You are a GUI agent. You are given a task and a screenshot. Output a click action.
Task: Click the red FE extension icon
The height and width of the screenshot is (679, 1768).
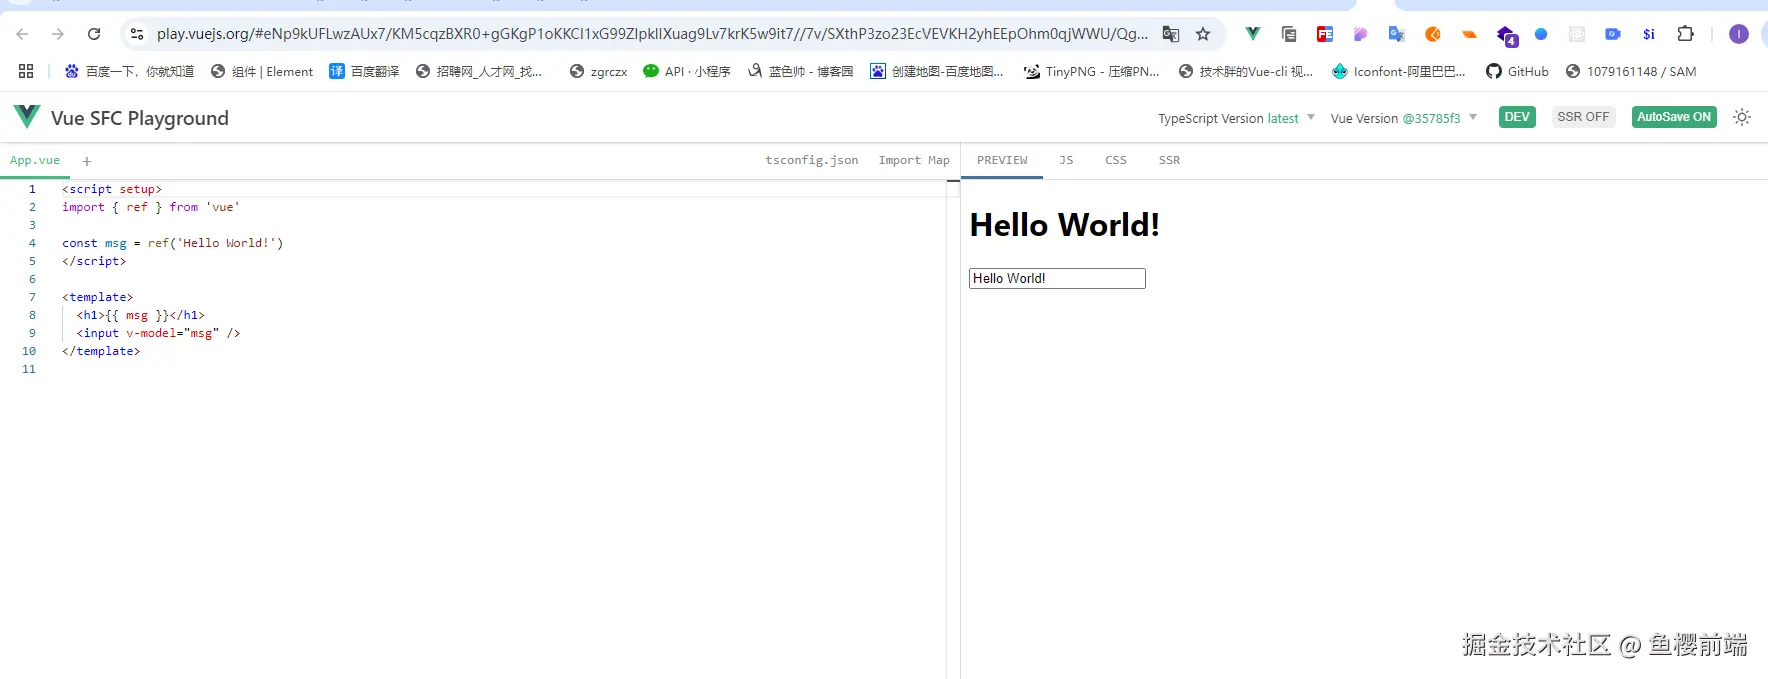pyautogui.click(x=1325, y=34)
